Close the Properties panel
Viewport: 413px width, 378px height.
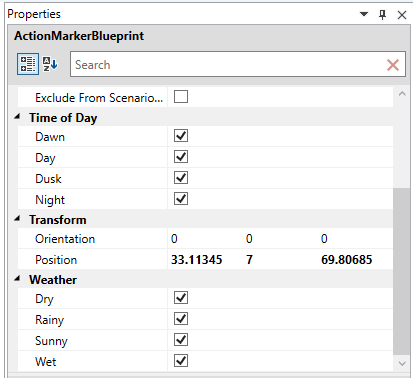click(x=402, y=15)
